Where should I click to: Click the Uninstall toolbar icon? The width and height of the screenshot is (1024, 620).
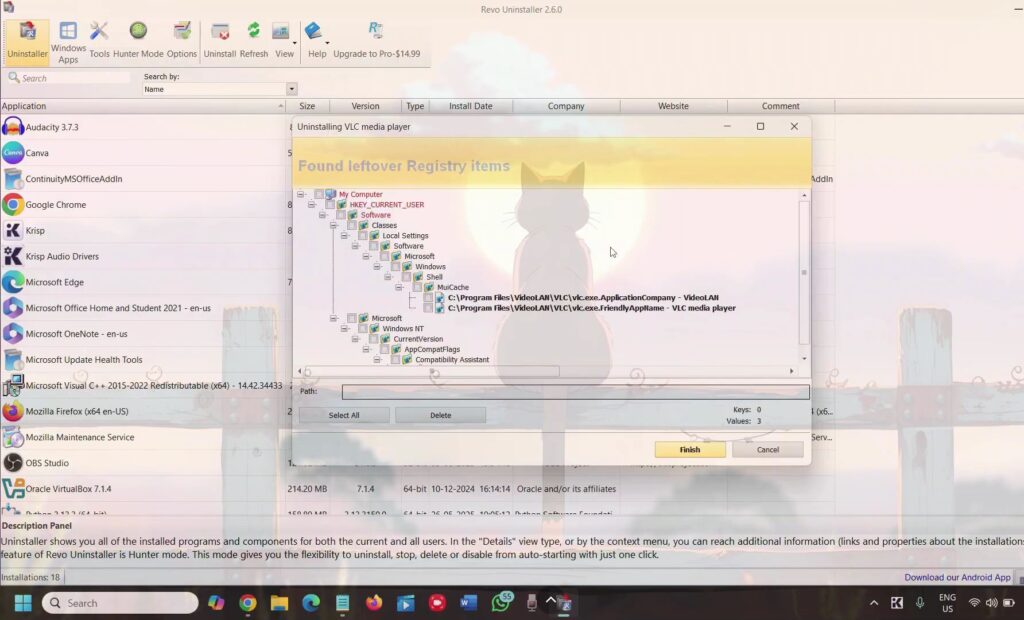tap(219, 41)
